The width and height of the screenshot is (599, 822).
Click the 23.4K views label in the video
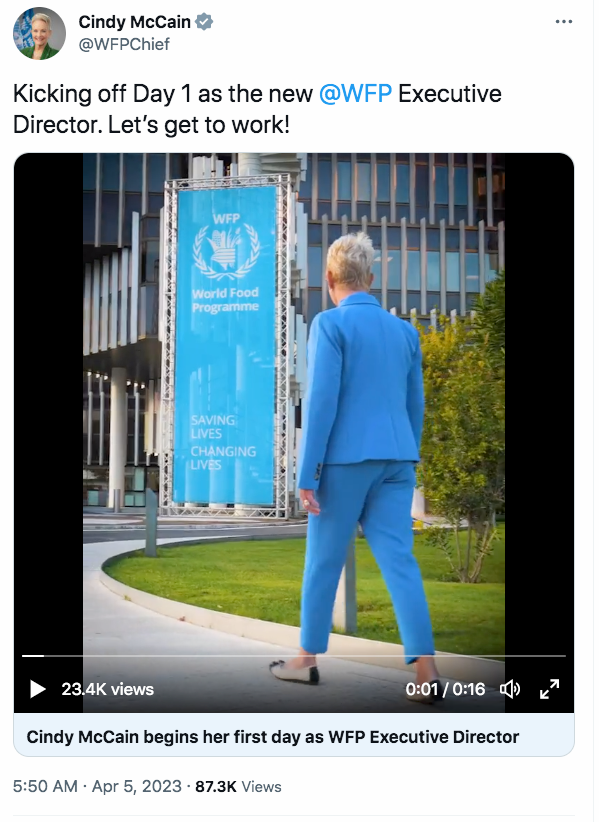pyautogui.click(x=107, y=689)
